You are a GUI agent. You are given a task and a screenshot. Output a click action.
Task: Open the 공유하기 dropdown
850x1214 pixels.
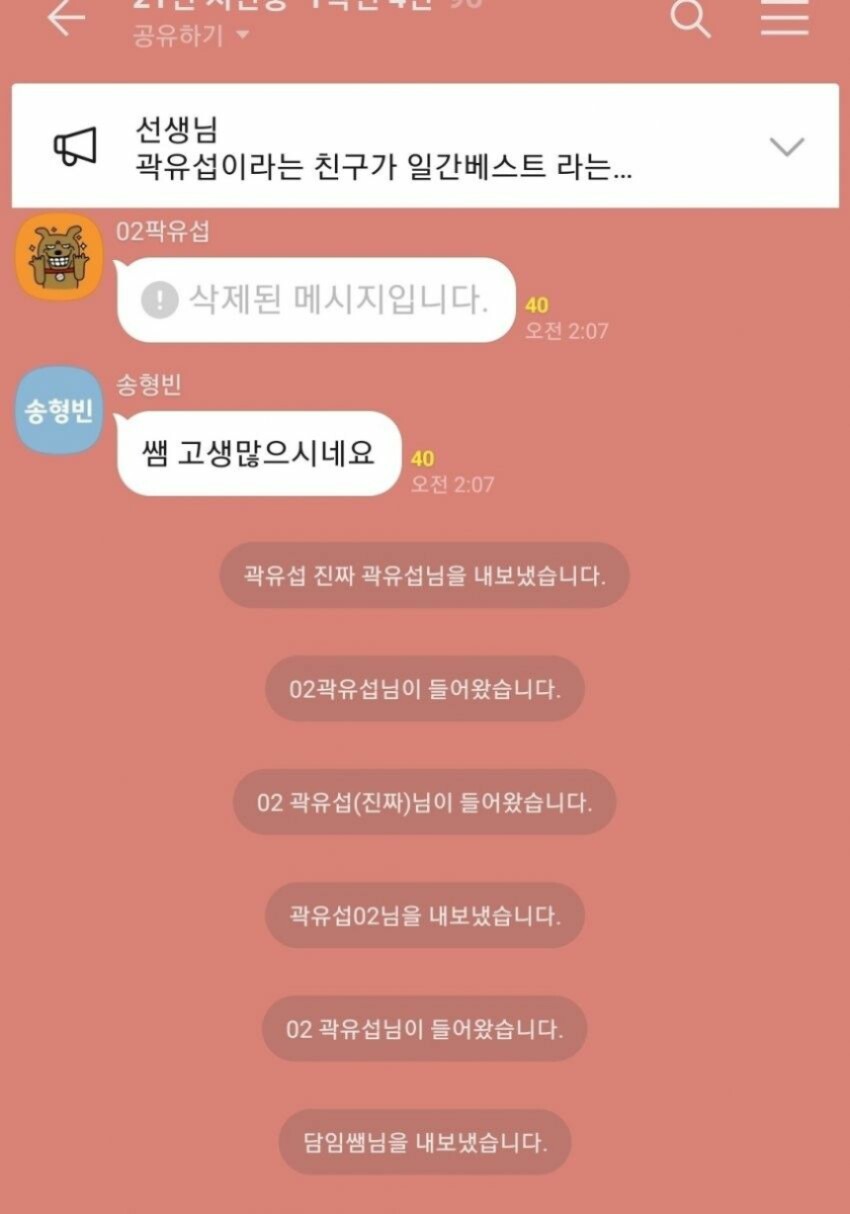pyautogui.click(x=190, y=36)
